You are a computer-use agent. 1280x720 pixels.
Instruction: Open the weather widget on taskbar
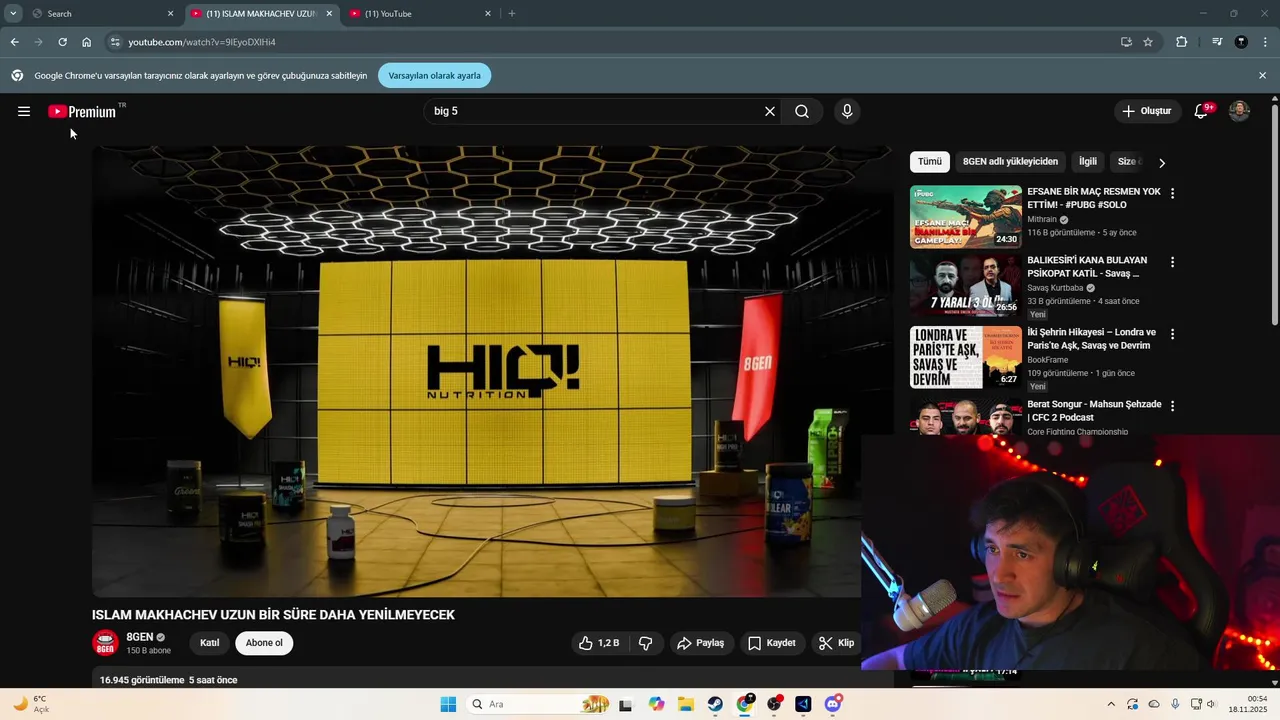pos(32,704)
